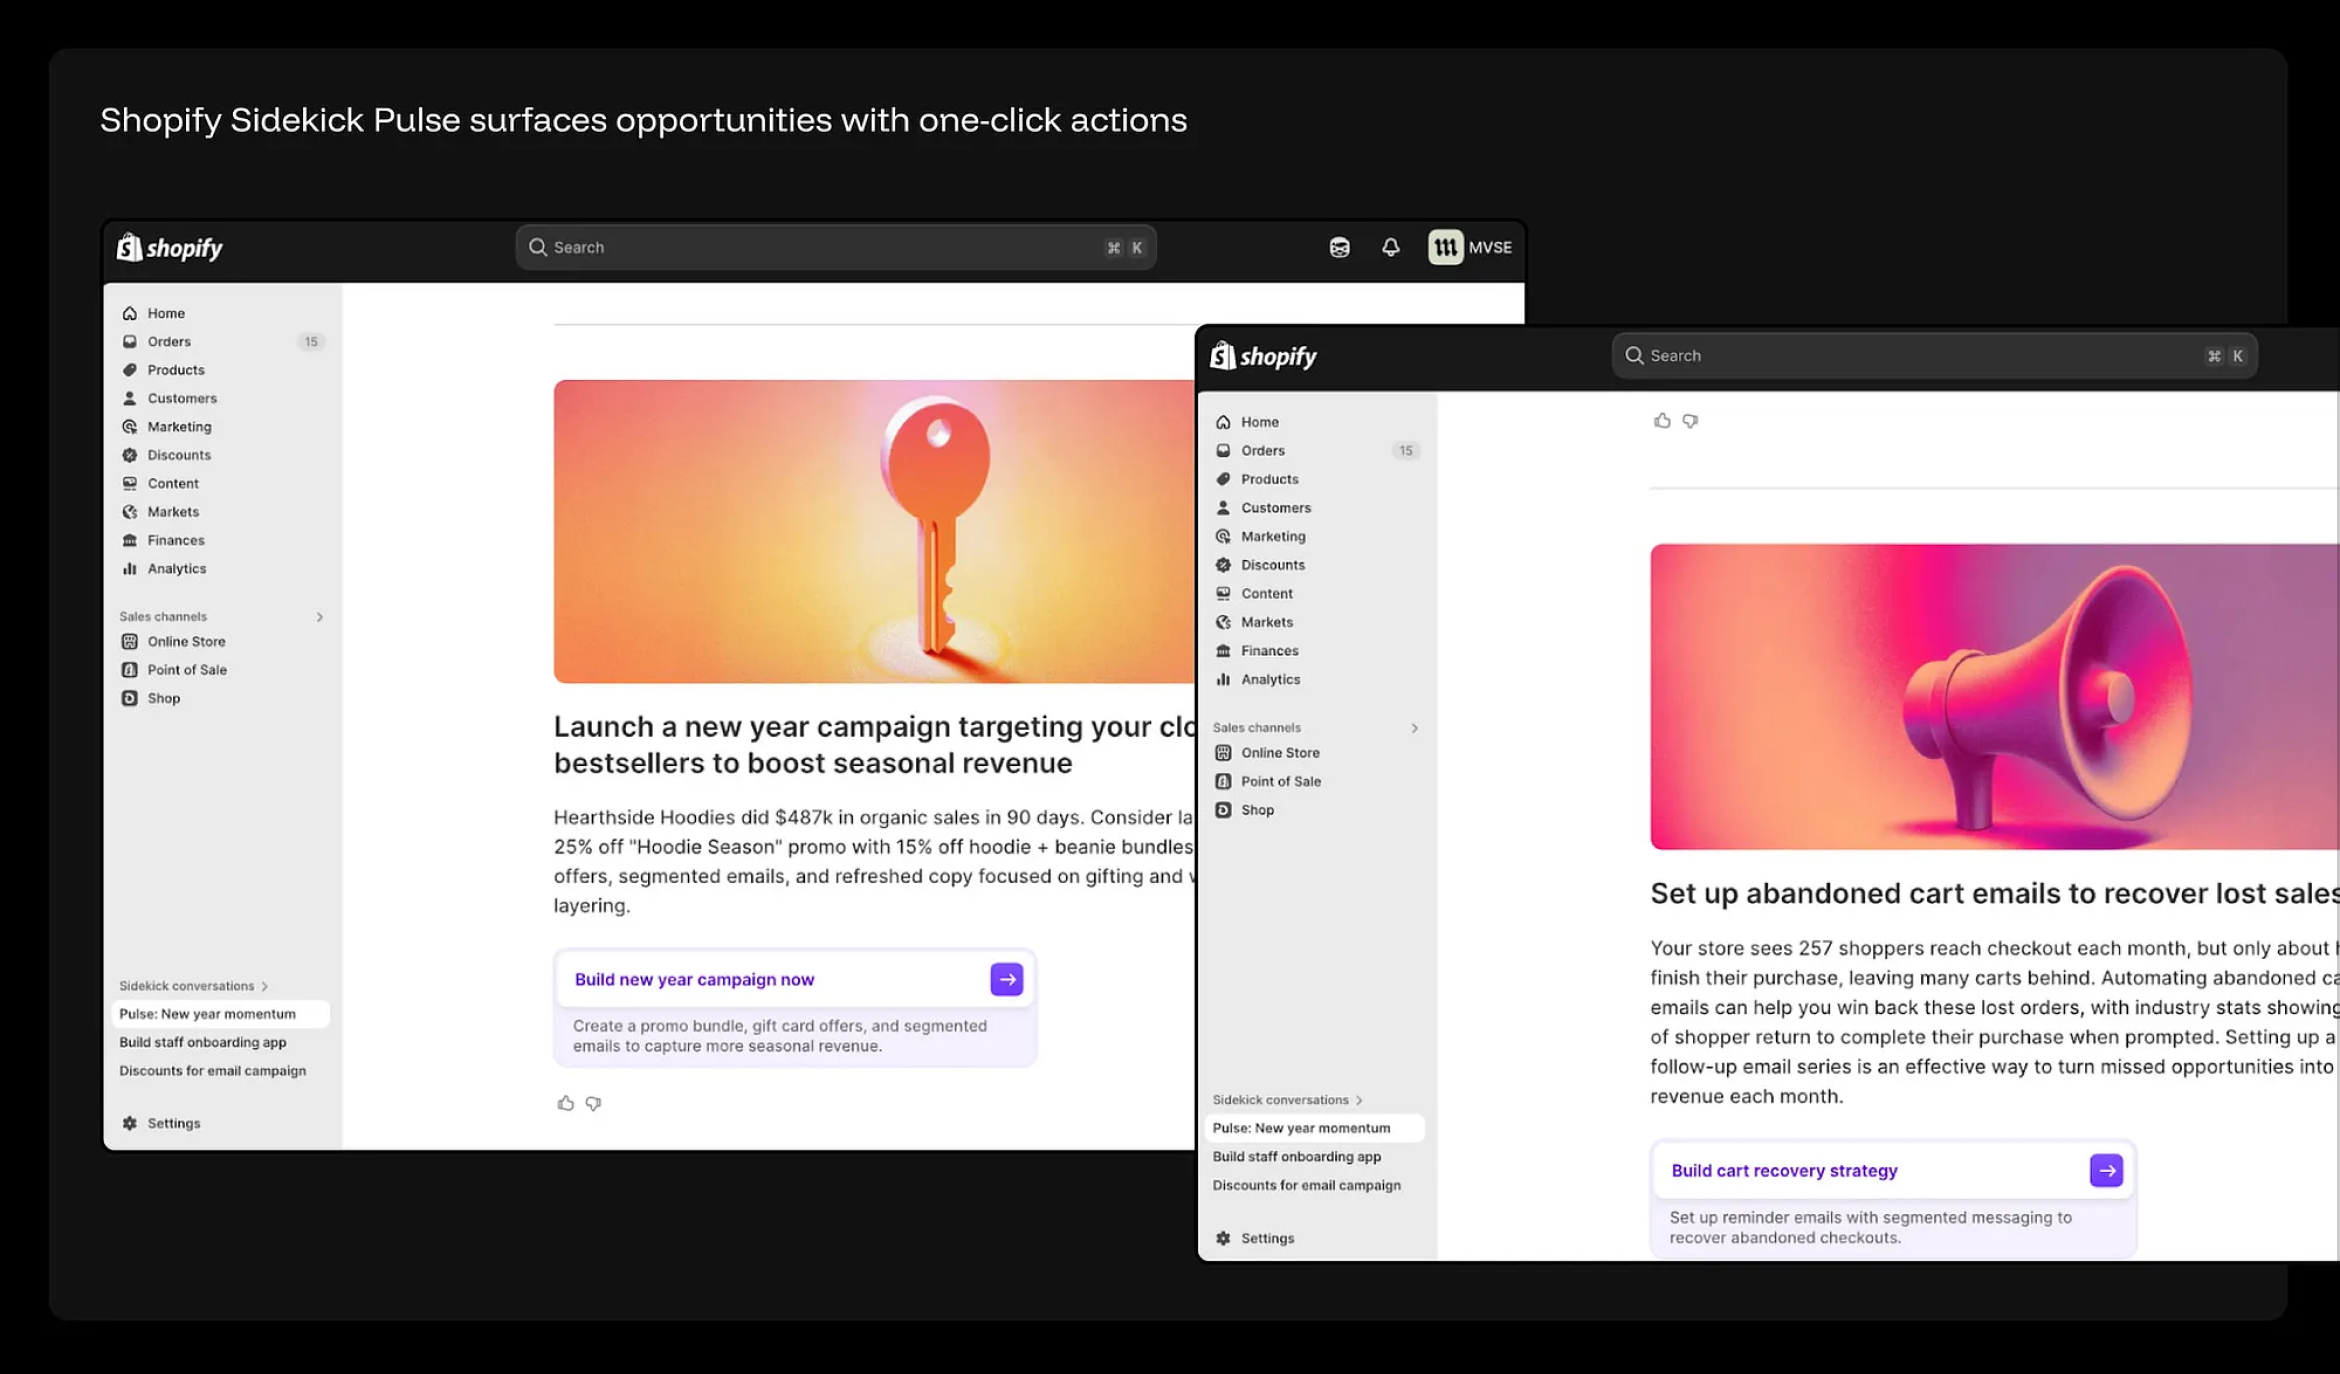Image resolution: width=2340 pixels, height=1374 pixels.
Task: Open Build staff onboarding app in back window
Action: point(203,1042)
